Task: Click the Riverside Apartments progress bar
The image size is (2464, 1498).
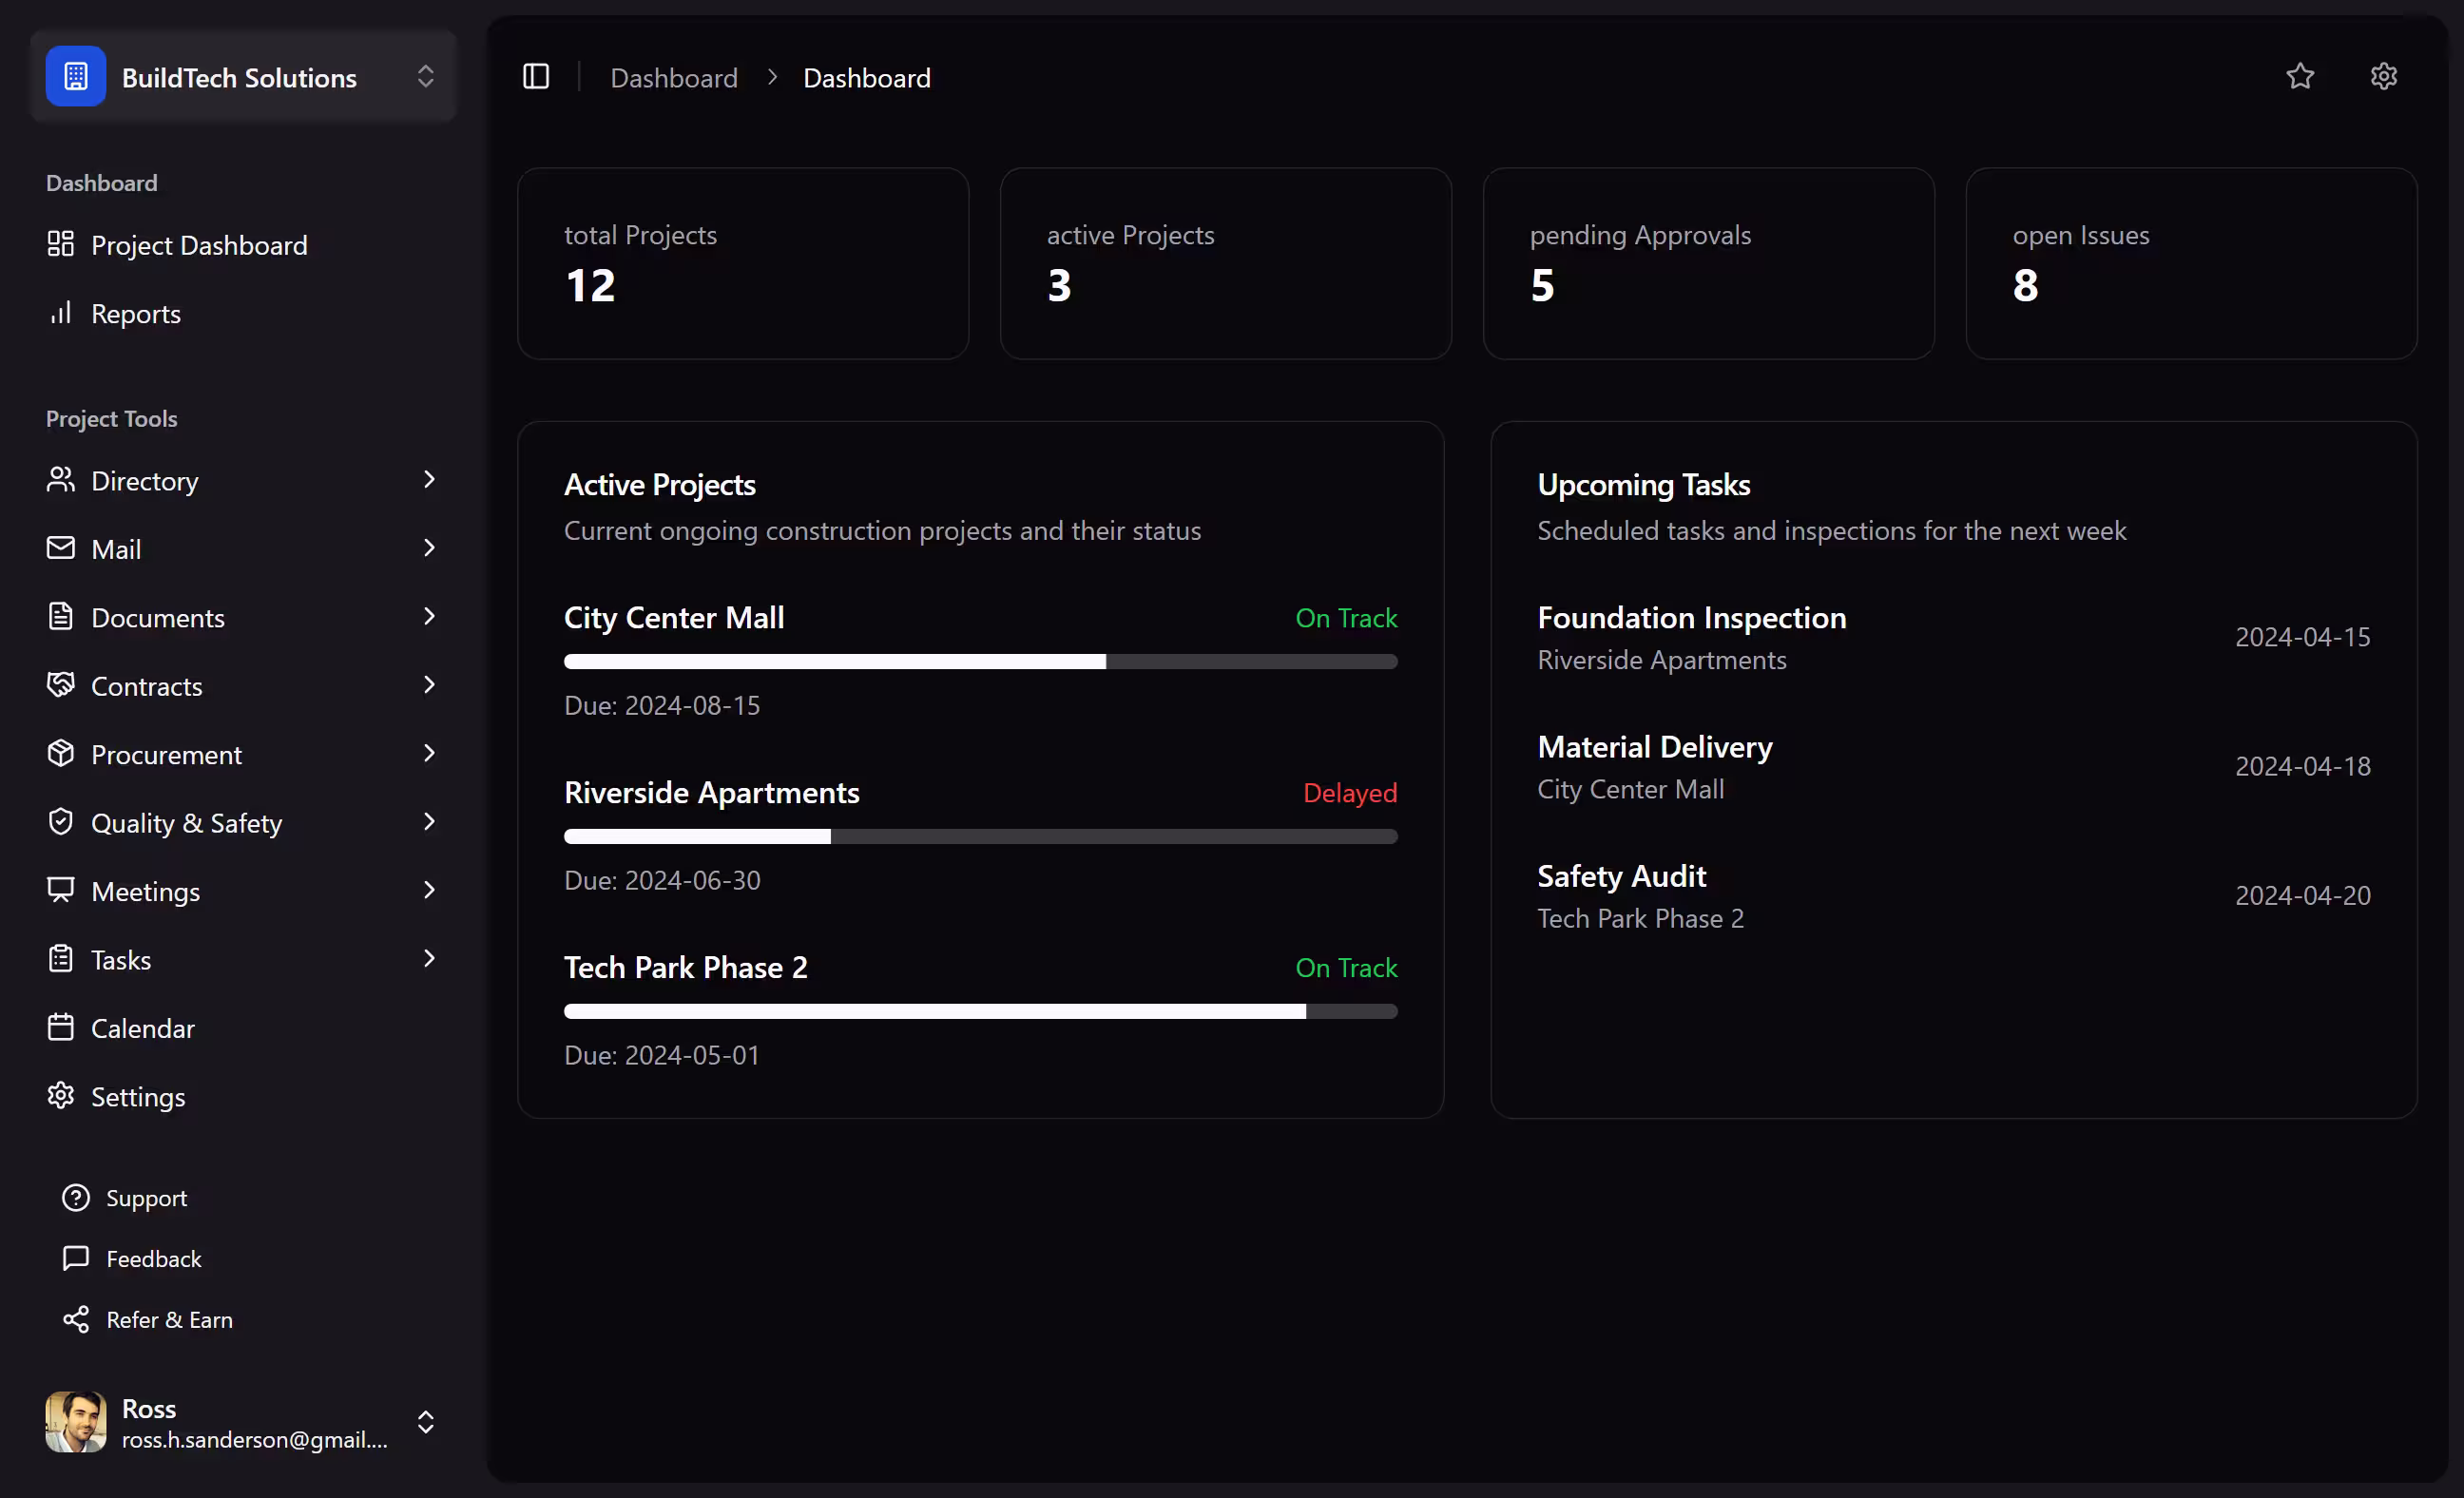Action: point(980,836)
